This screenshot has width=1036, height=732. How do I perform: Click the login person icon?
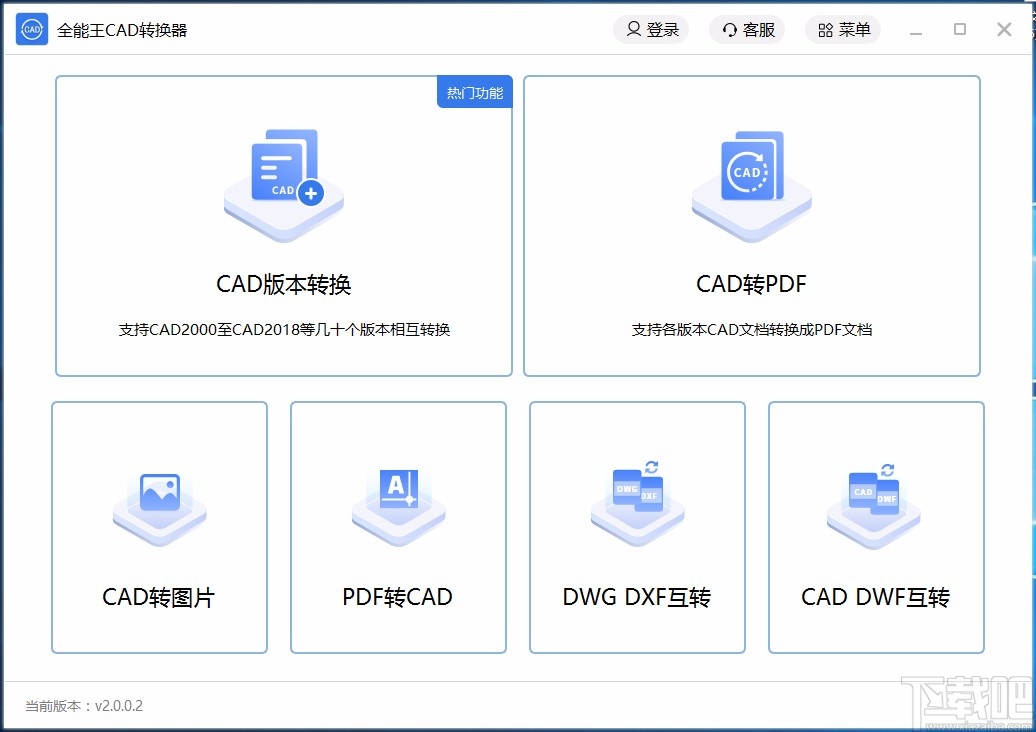[x=632, y=30]
